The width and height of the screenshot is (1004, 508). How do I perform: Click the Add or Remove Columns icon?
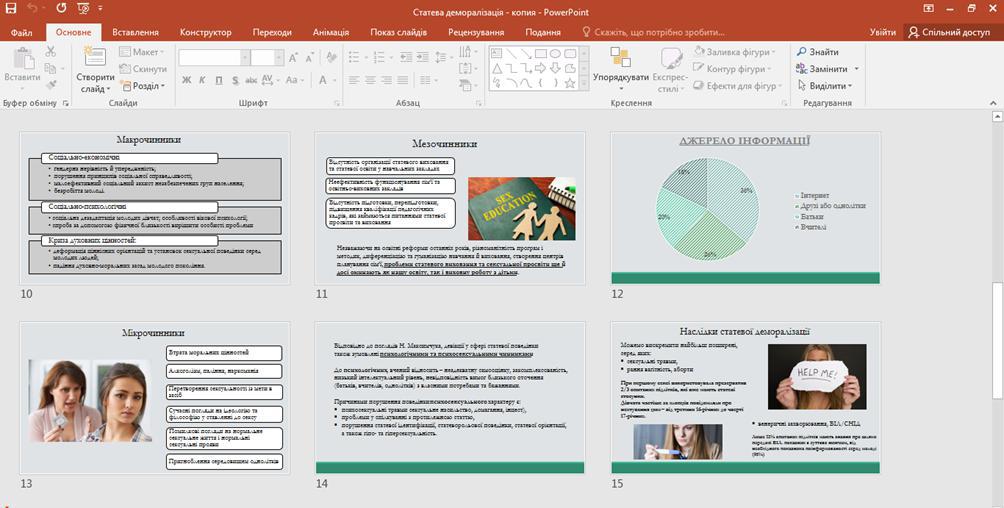[426, 80]
